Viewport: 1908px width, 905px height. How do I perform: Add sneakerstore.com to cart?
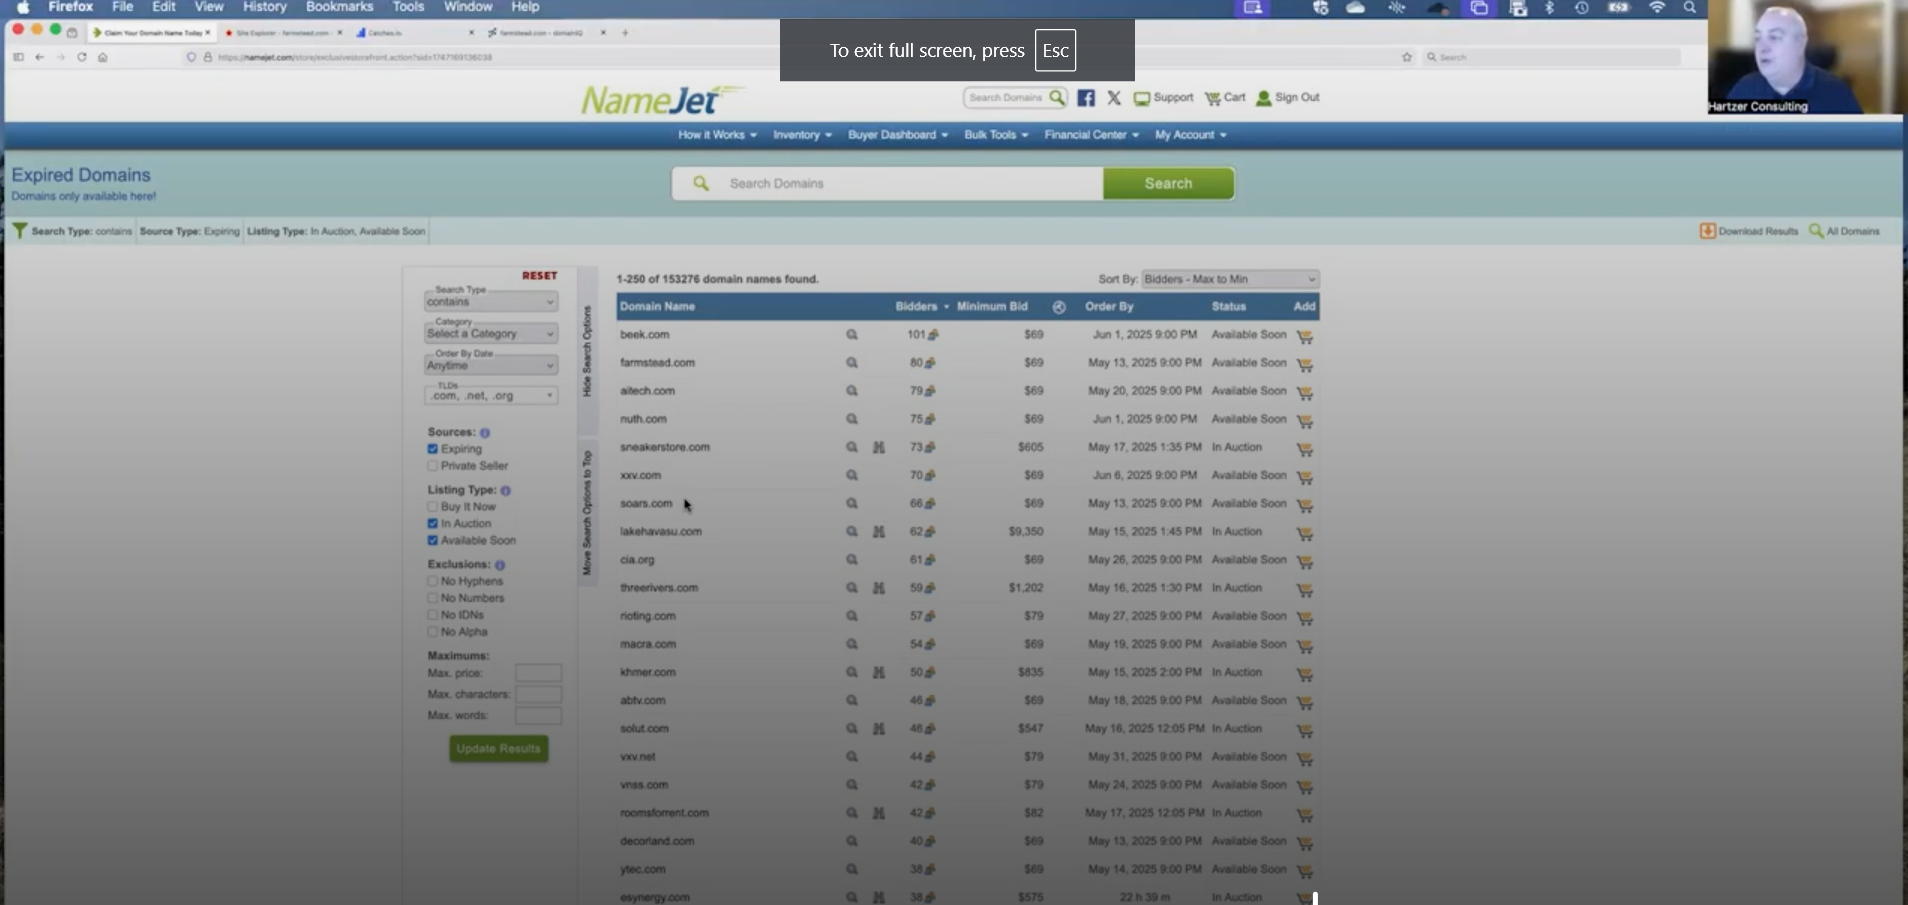click(x=1304, y=449)
